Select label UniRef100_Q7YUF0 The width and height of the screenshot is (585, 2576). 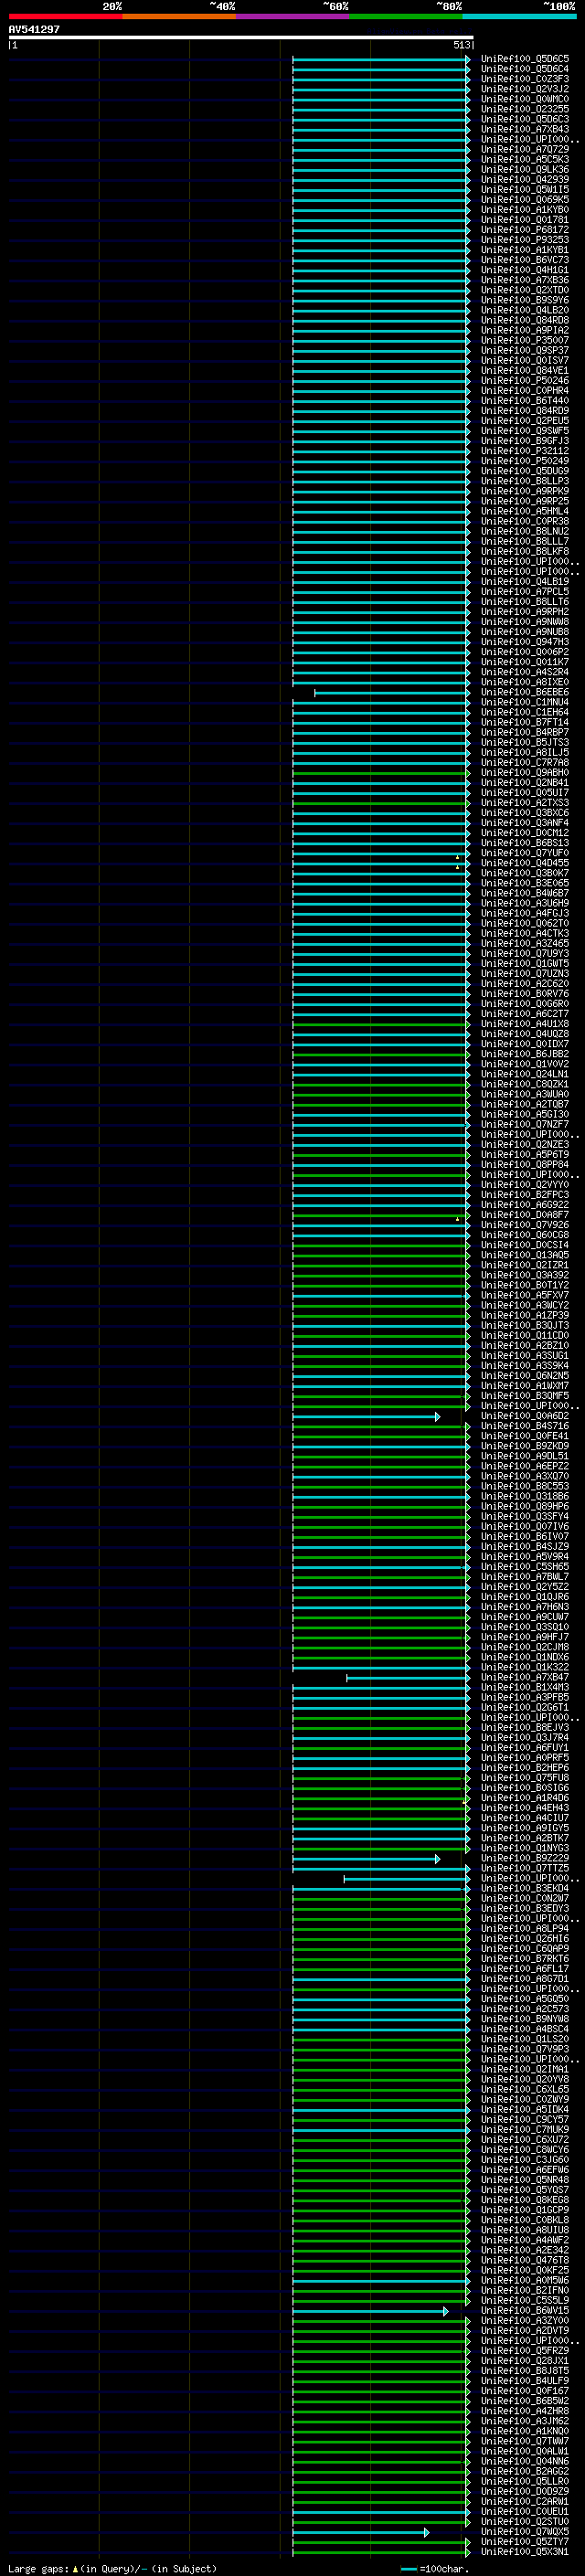click(x=524, y=853)
